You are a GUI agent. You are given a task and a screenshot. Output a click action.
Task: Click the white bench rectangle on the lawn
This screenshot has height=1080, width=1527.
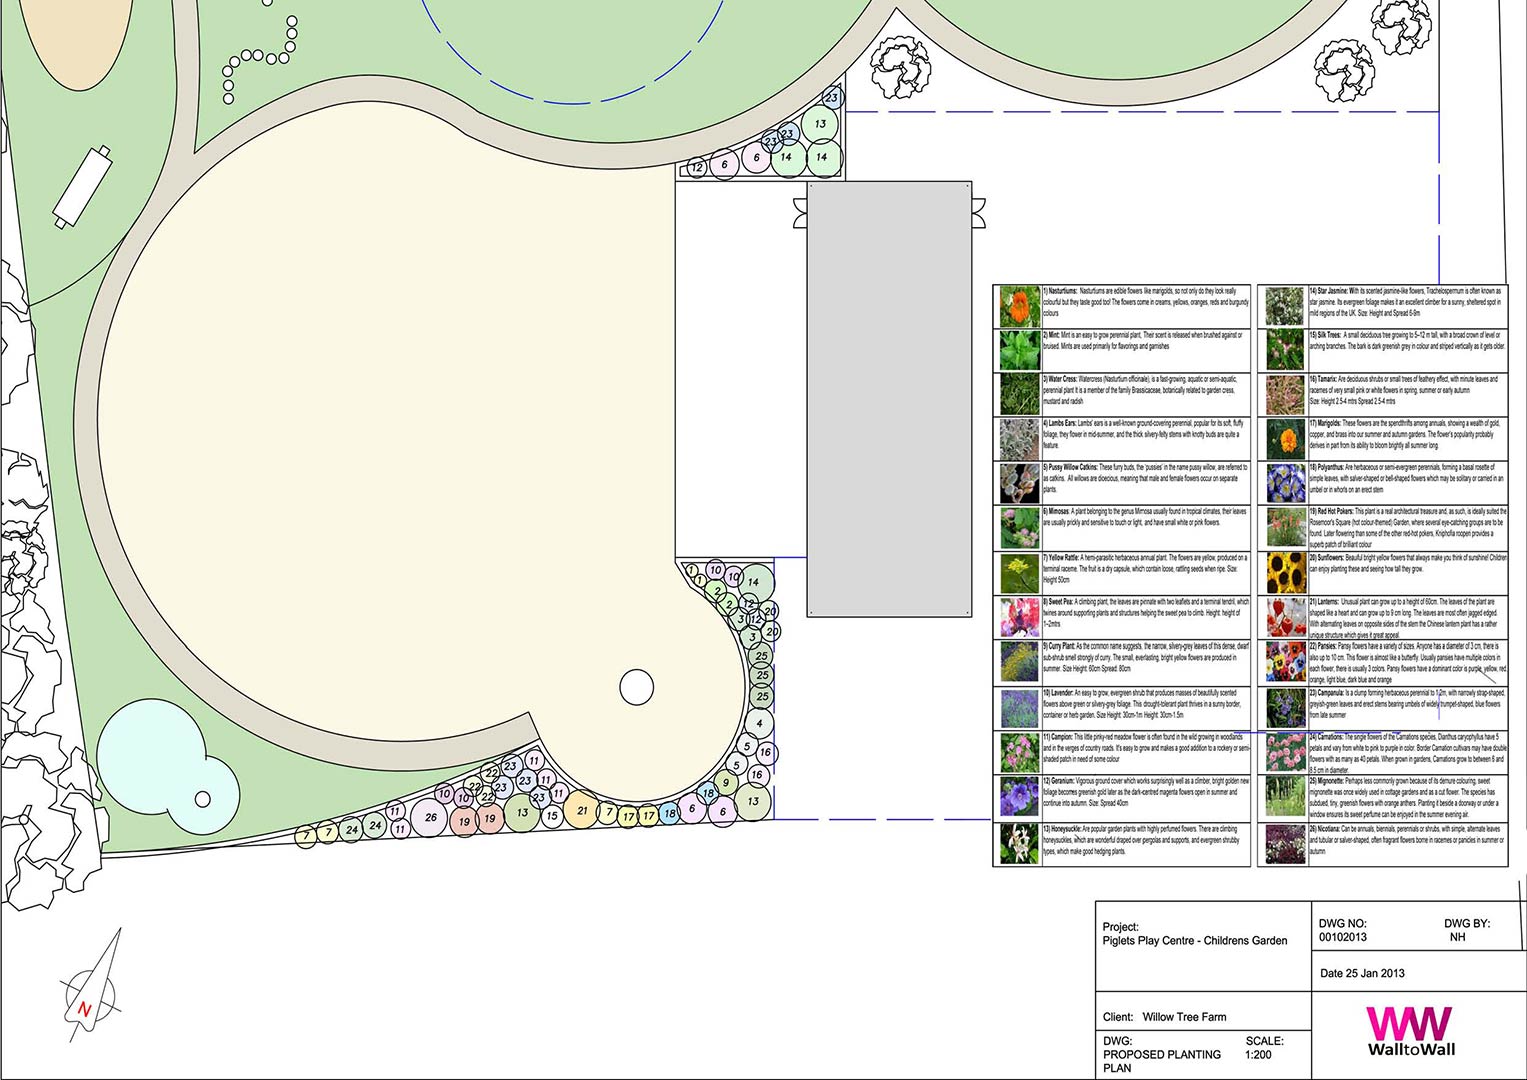point(82,186)
